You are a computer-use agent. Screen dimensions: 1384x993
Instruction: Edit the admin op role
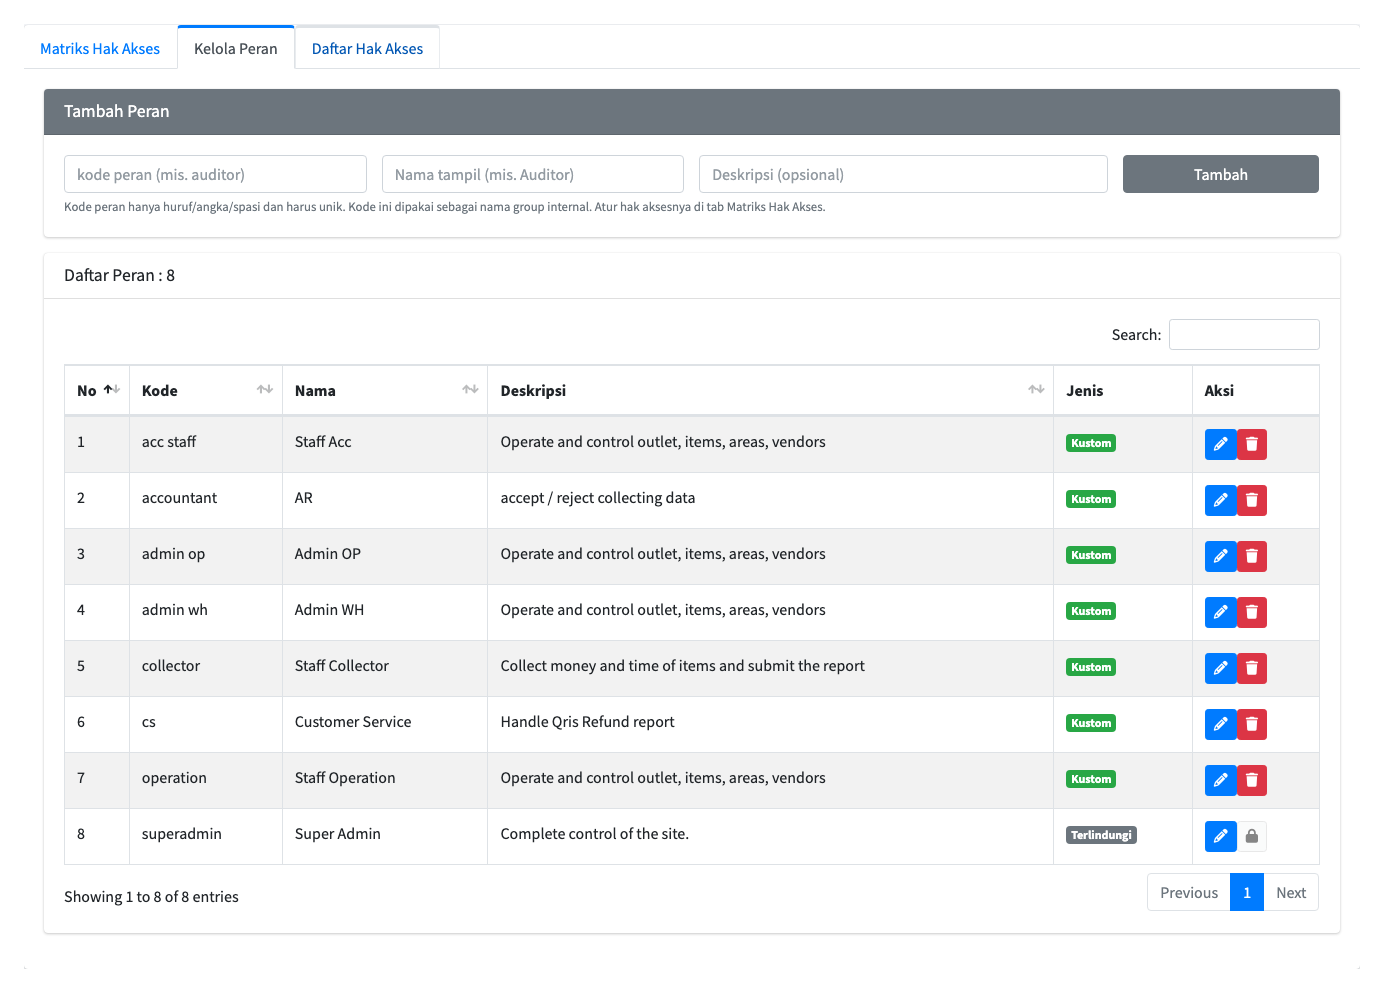[1220, 556]
